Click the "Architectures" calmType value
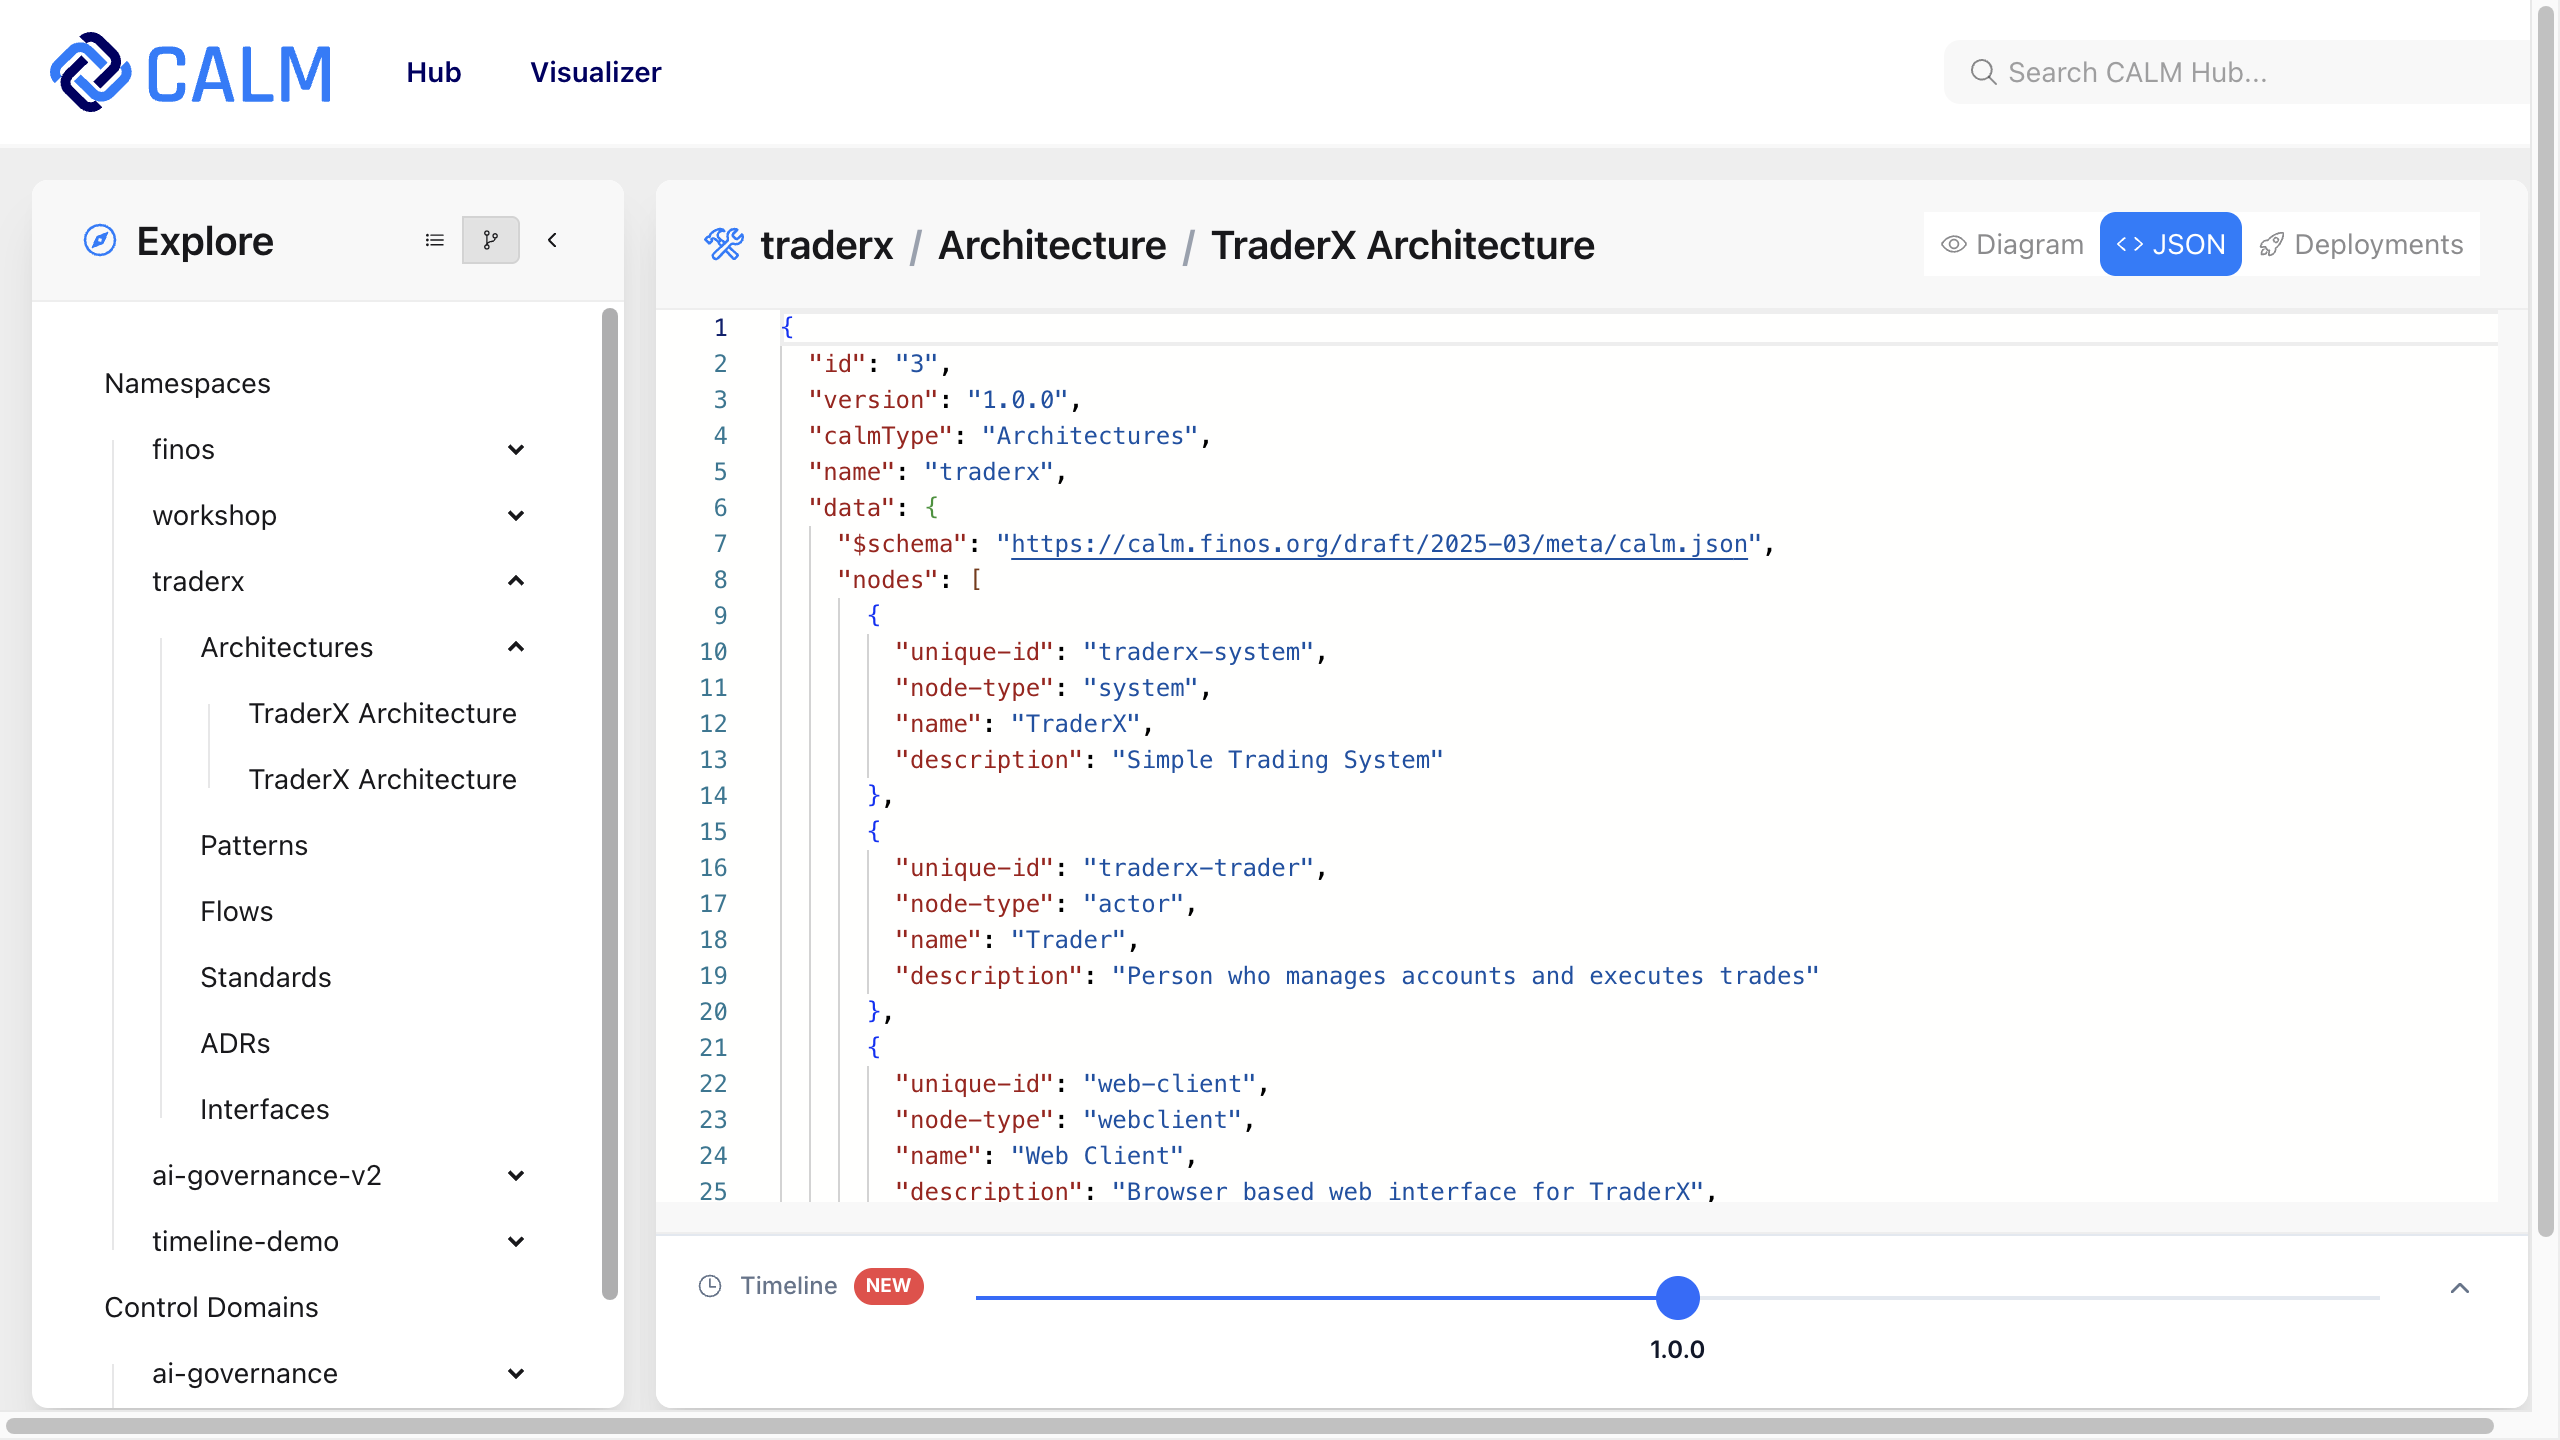The height and width of the screenshot is (1440, 2560). coord(1090,436)
